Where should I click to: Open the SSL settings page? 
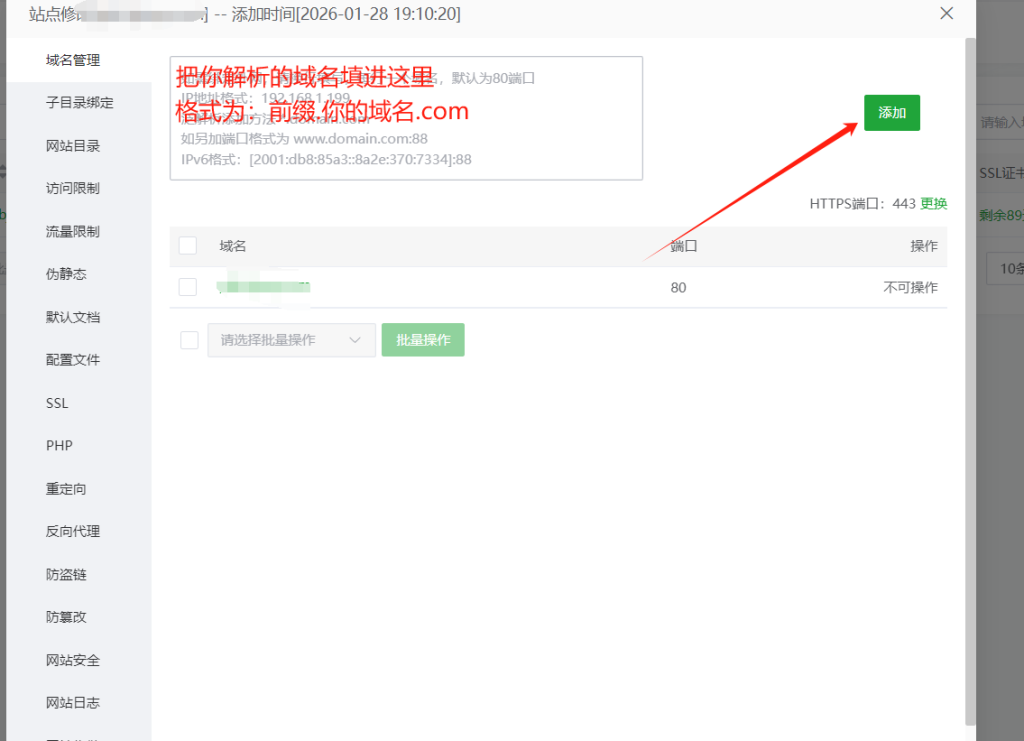click(x=56, y=403)
